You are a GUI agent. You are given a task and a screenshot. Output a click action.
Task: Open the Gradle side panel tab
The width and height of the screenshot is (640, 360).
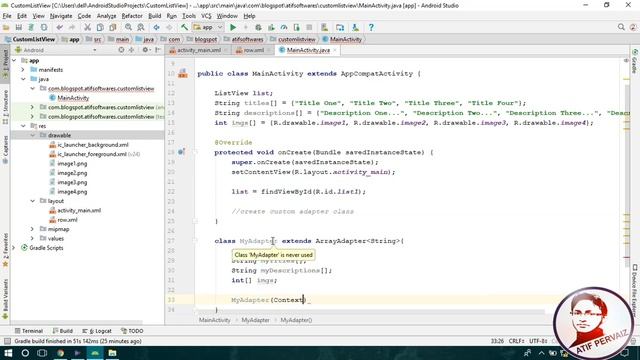point(635,61)
